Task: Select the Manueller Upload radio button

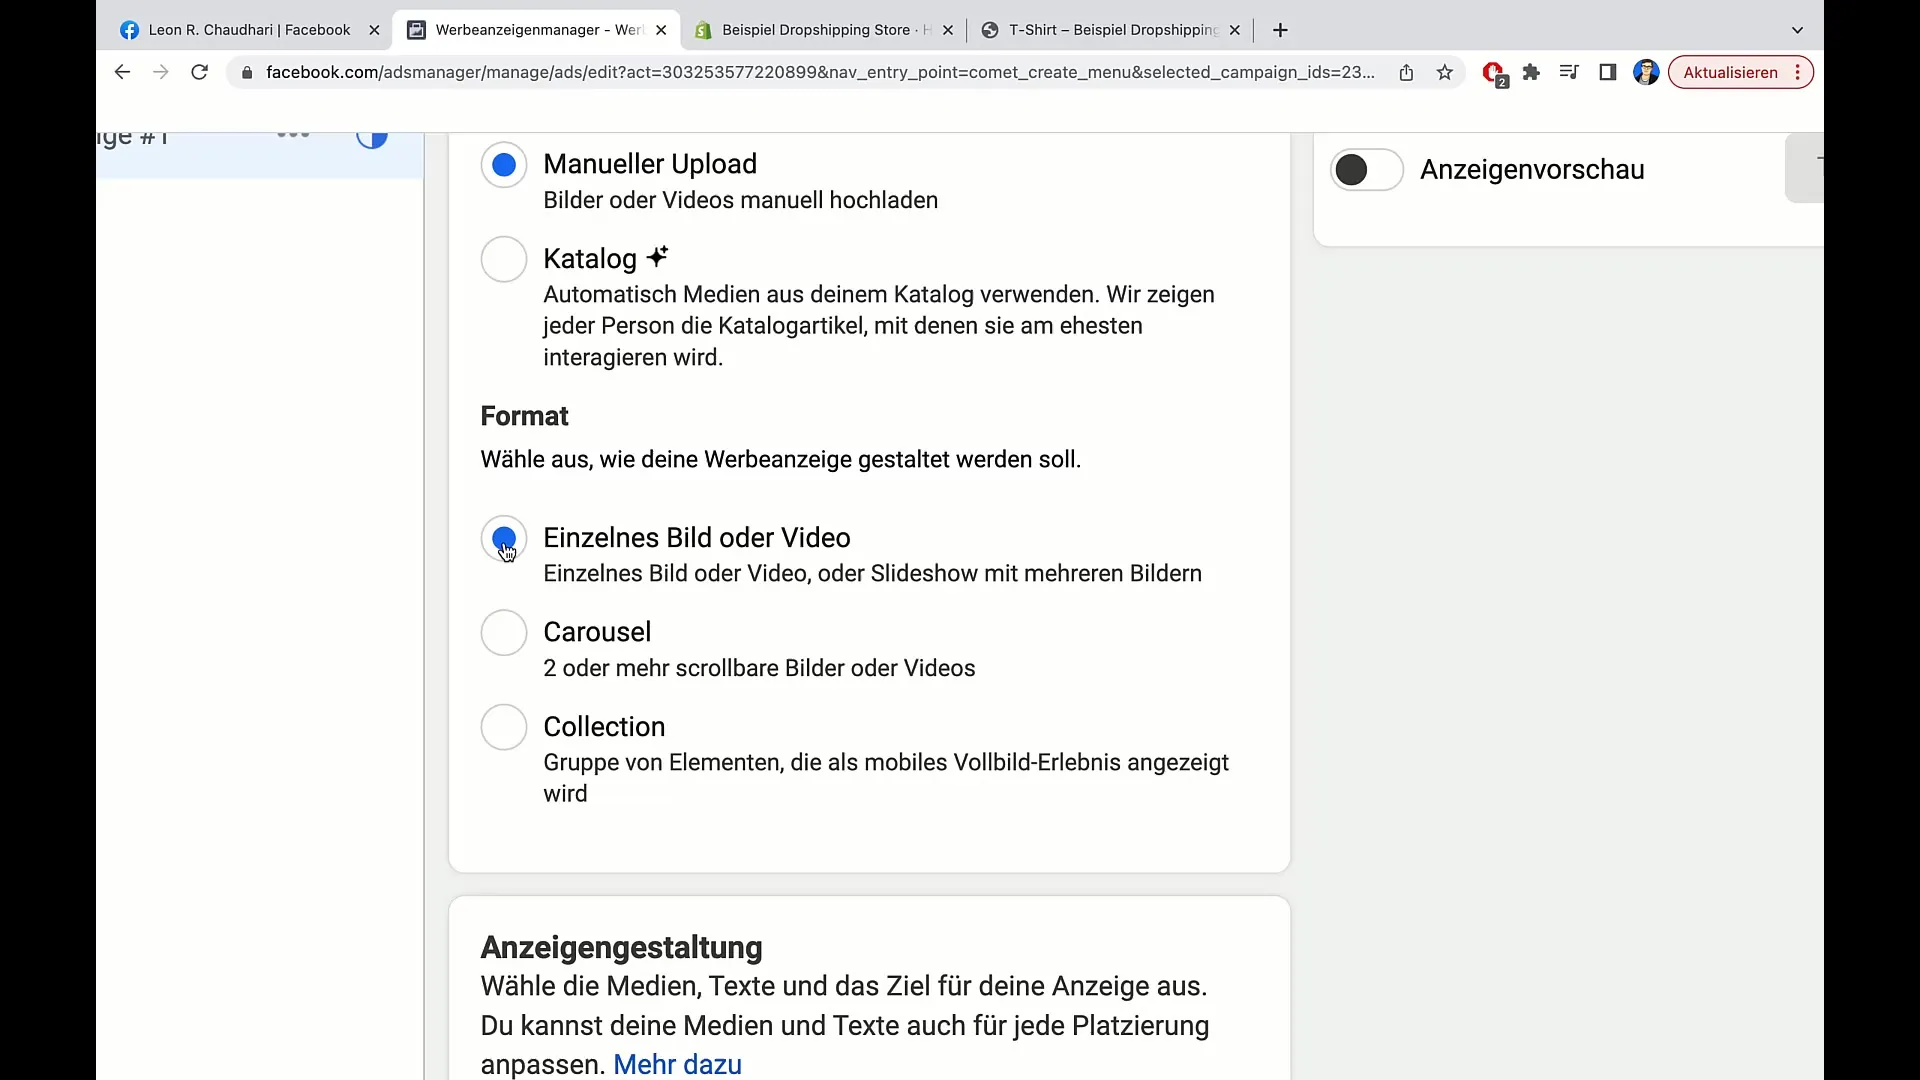Action: click(504, 164)
